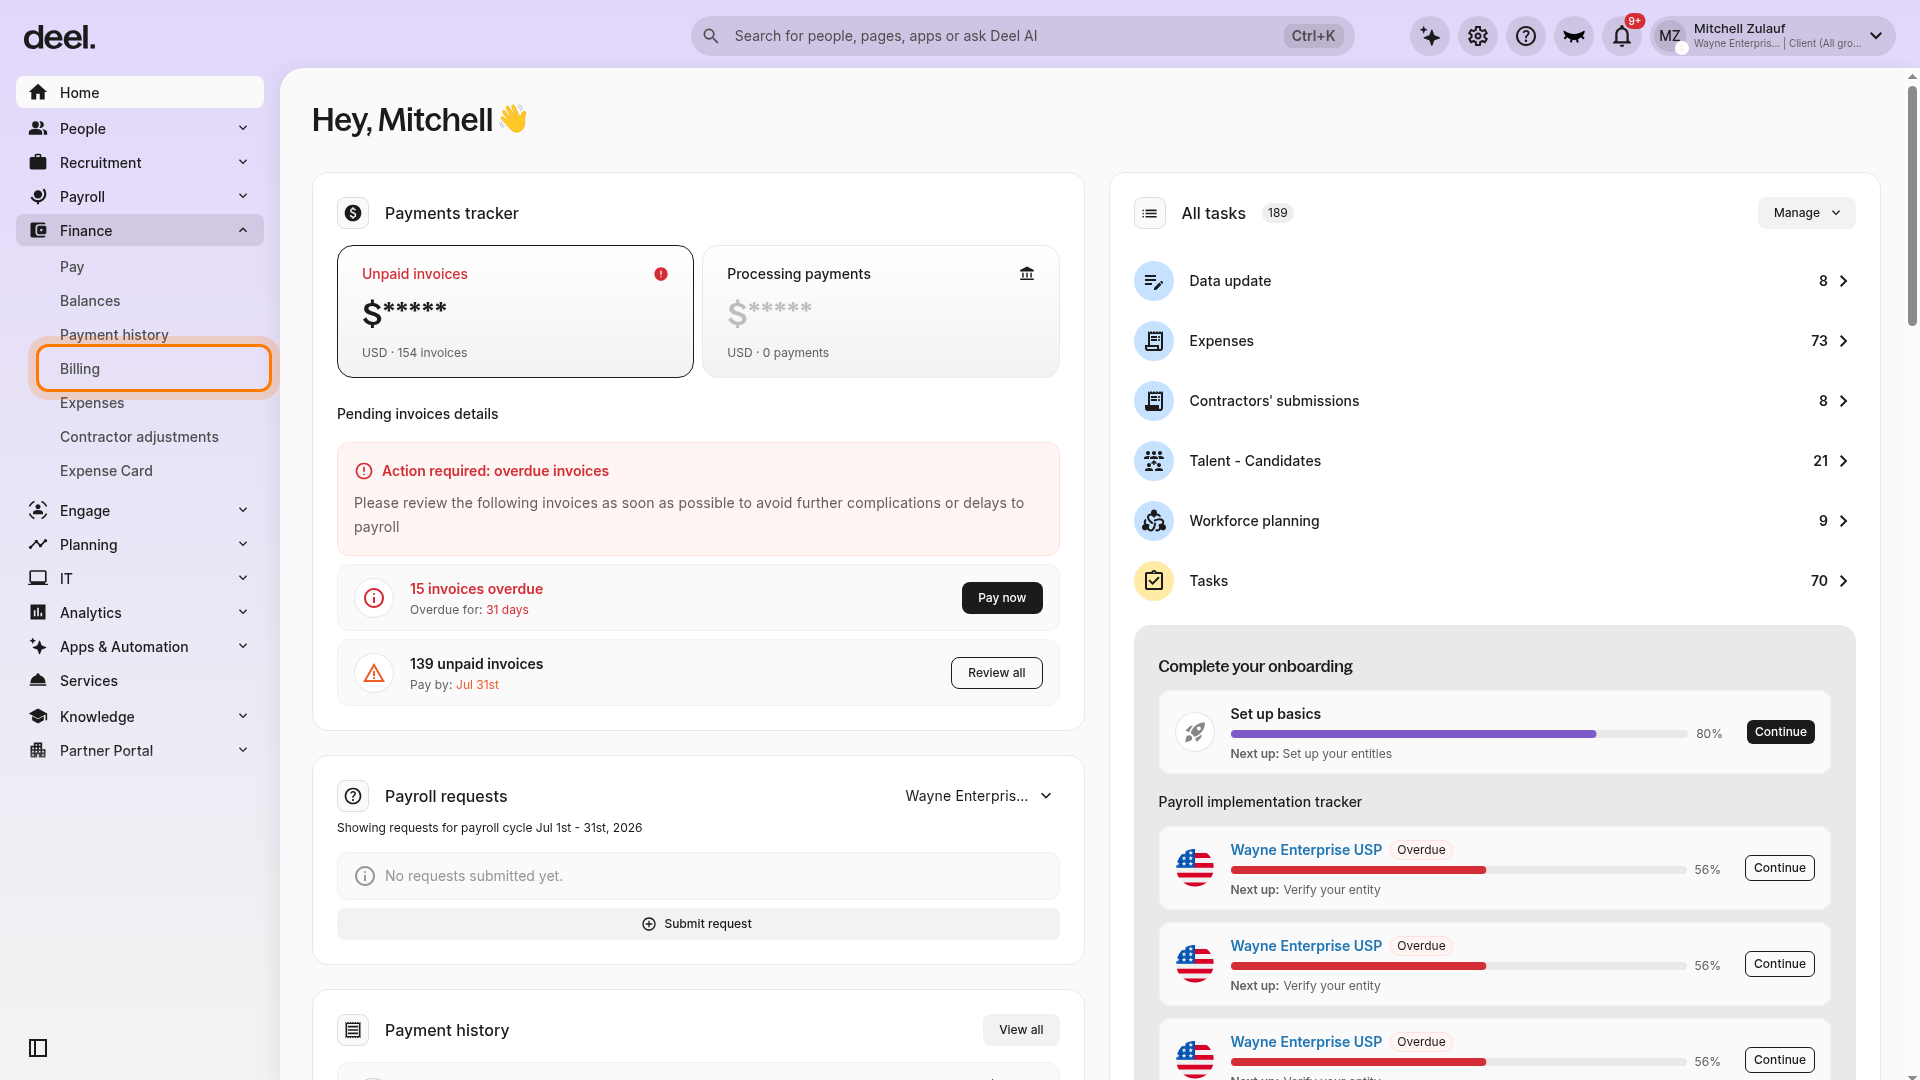Click the second Wayne Enterprise USP progress bar
Screen dimensions: 1920x1080
click(1459, 966)
